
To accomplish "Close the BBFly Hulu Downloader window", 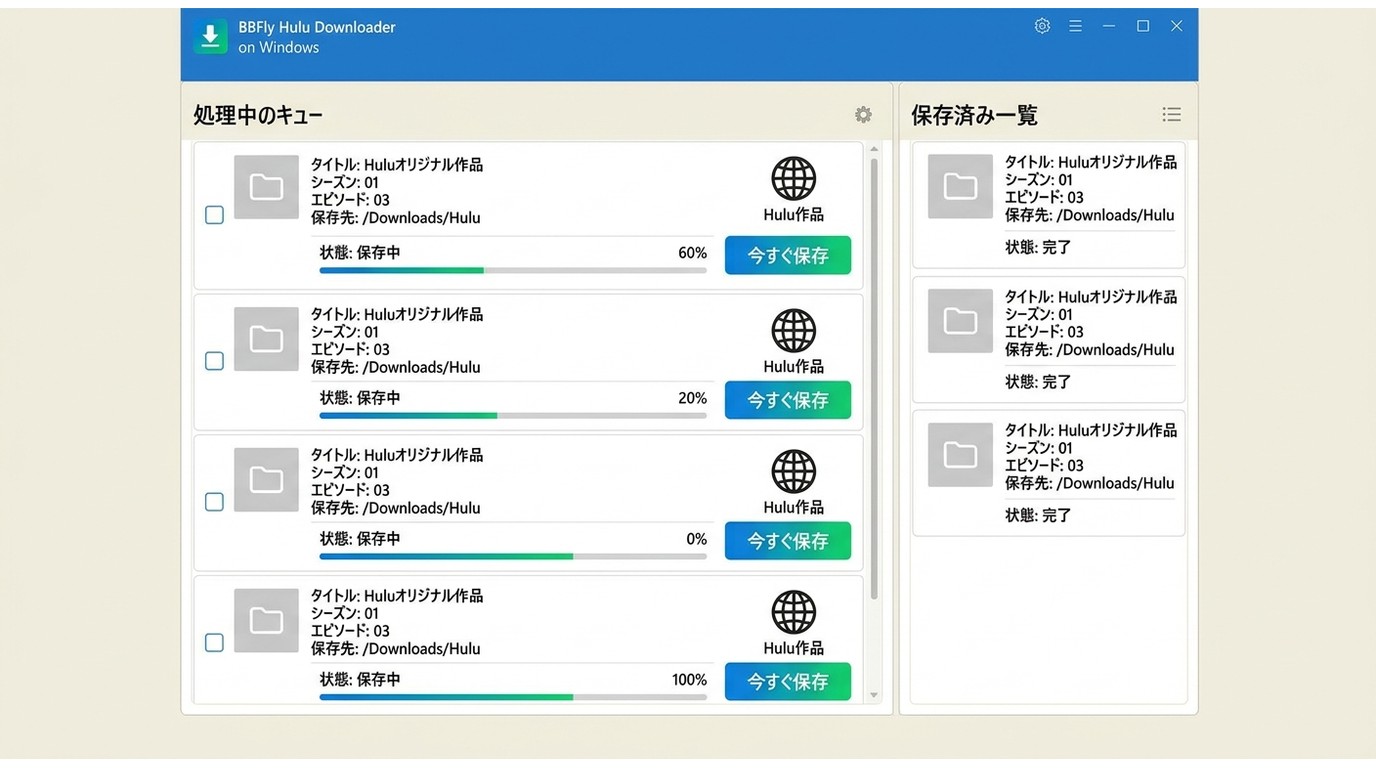I will [1177, 26].
